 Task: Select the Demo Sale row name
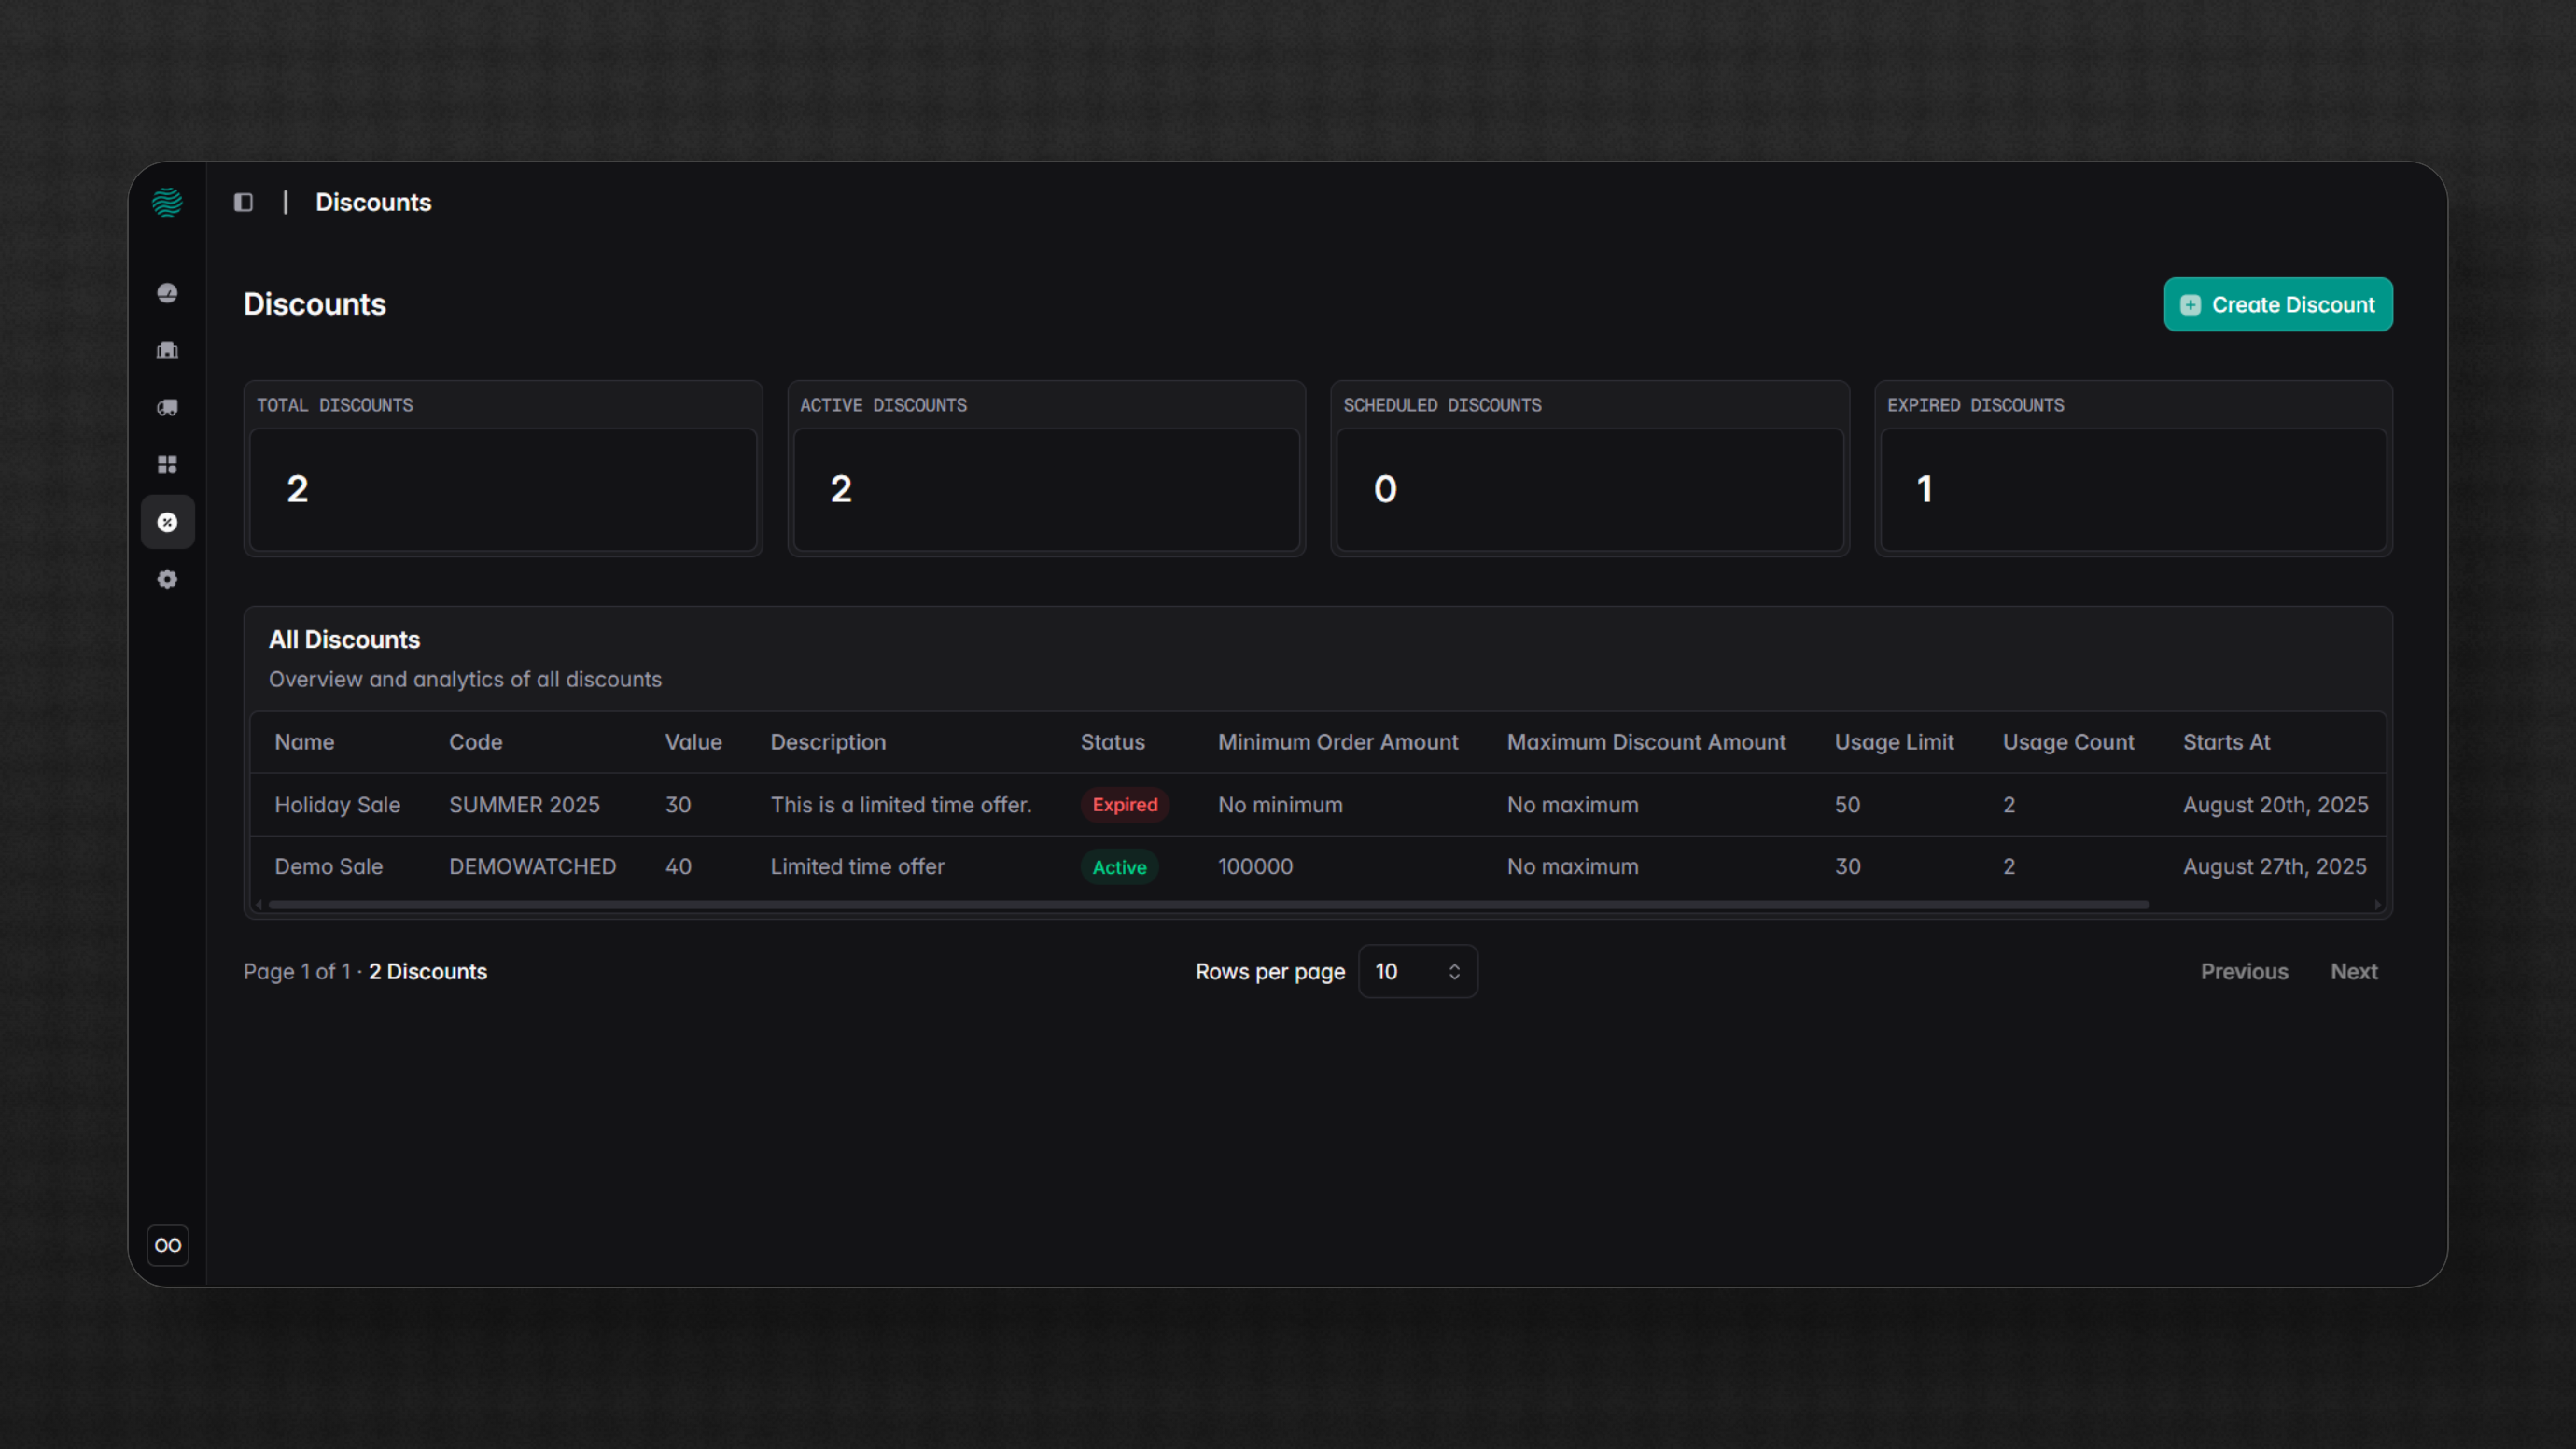pos(328,866)
